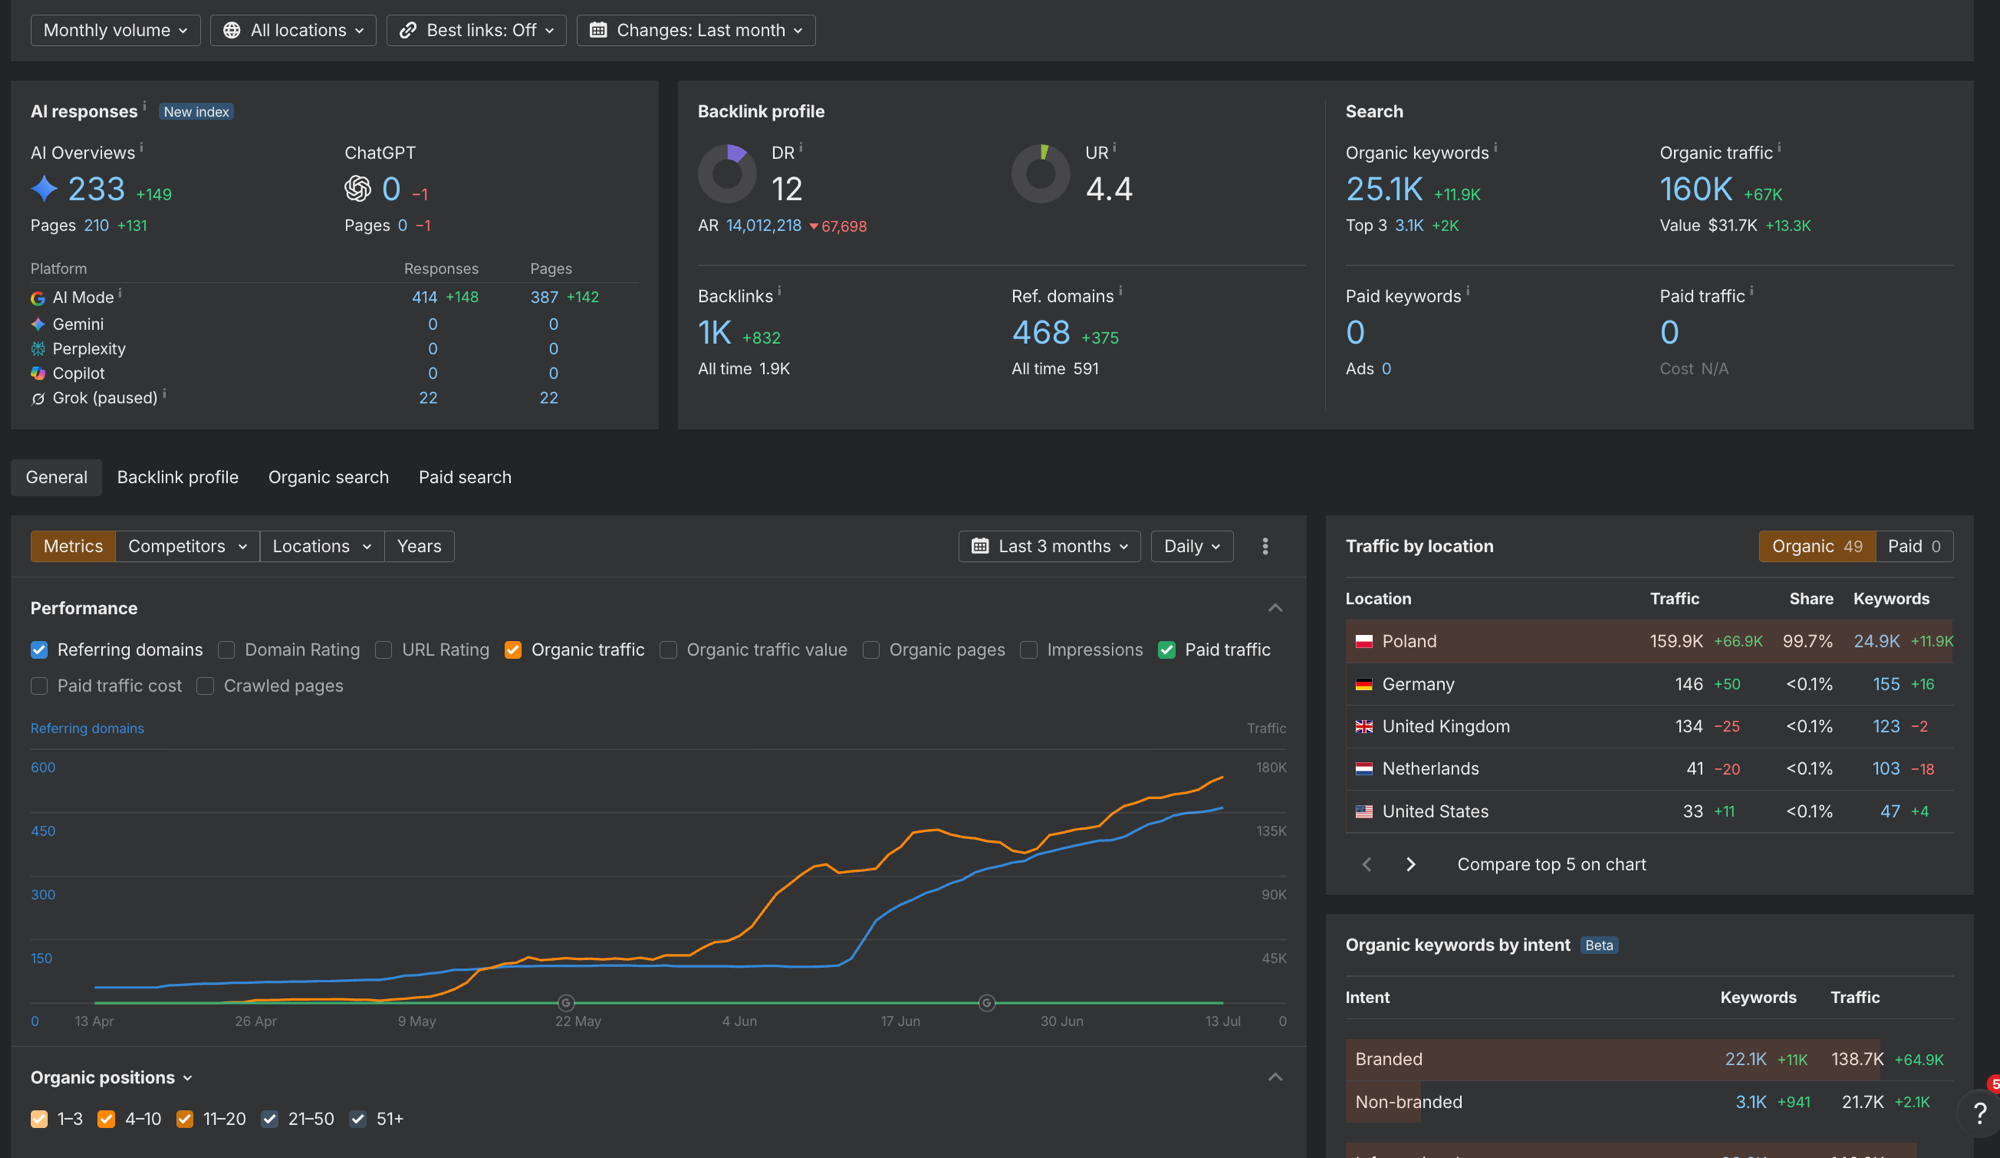Click the help question mark icon
Viewport: 2000px width, 1158px height.
pyautogui.click(x=1980, y=1112)
